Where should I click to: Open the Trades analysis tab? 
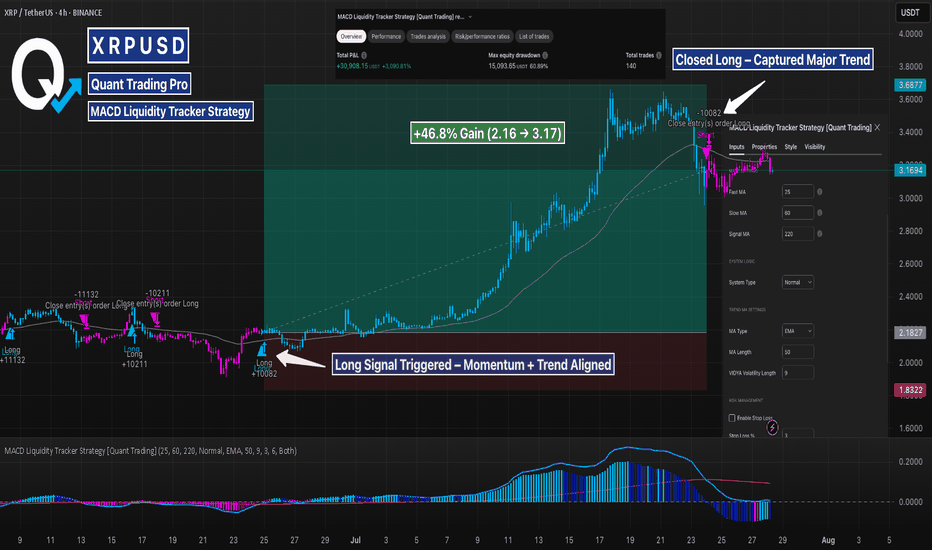(428, 36)
